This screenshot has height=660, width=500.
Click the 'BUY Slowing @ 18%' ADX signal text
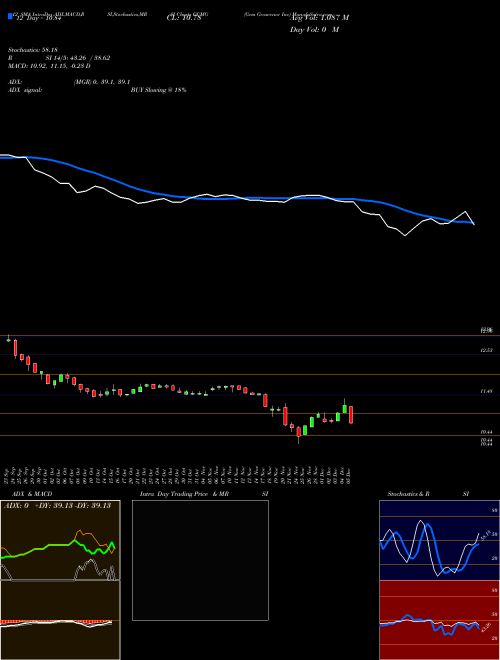pyautogui.click(x=158, y=90)
